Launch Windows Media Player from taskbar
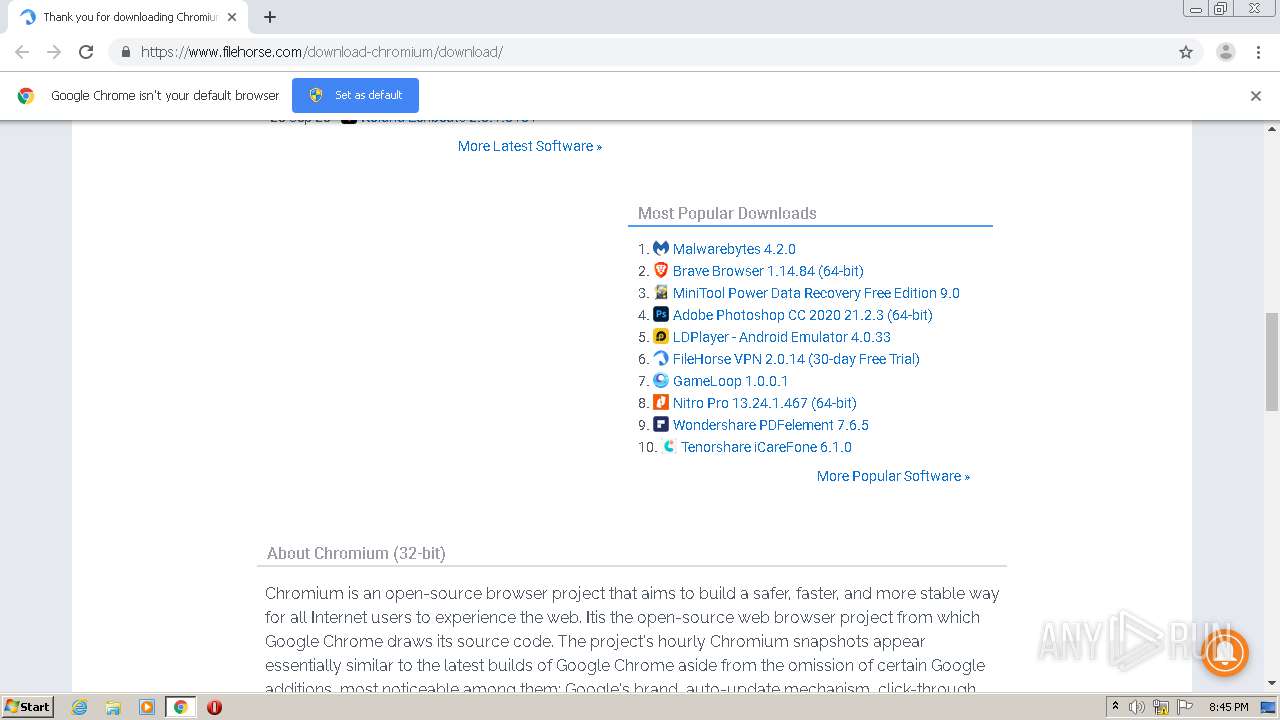This screenshot has height=720, width=1280. coord(147,707)
